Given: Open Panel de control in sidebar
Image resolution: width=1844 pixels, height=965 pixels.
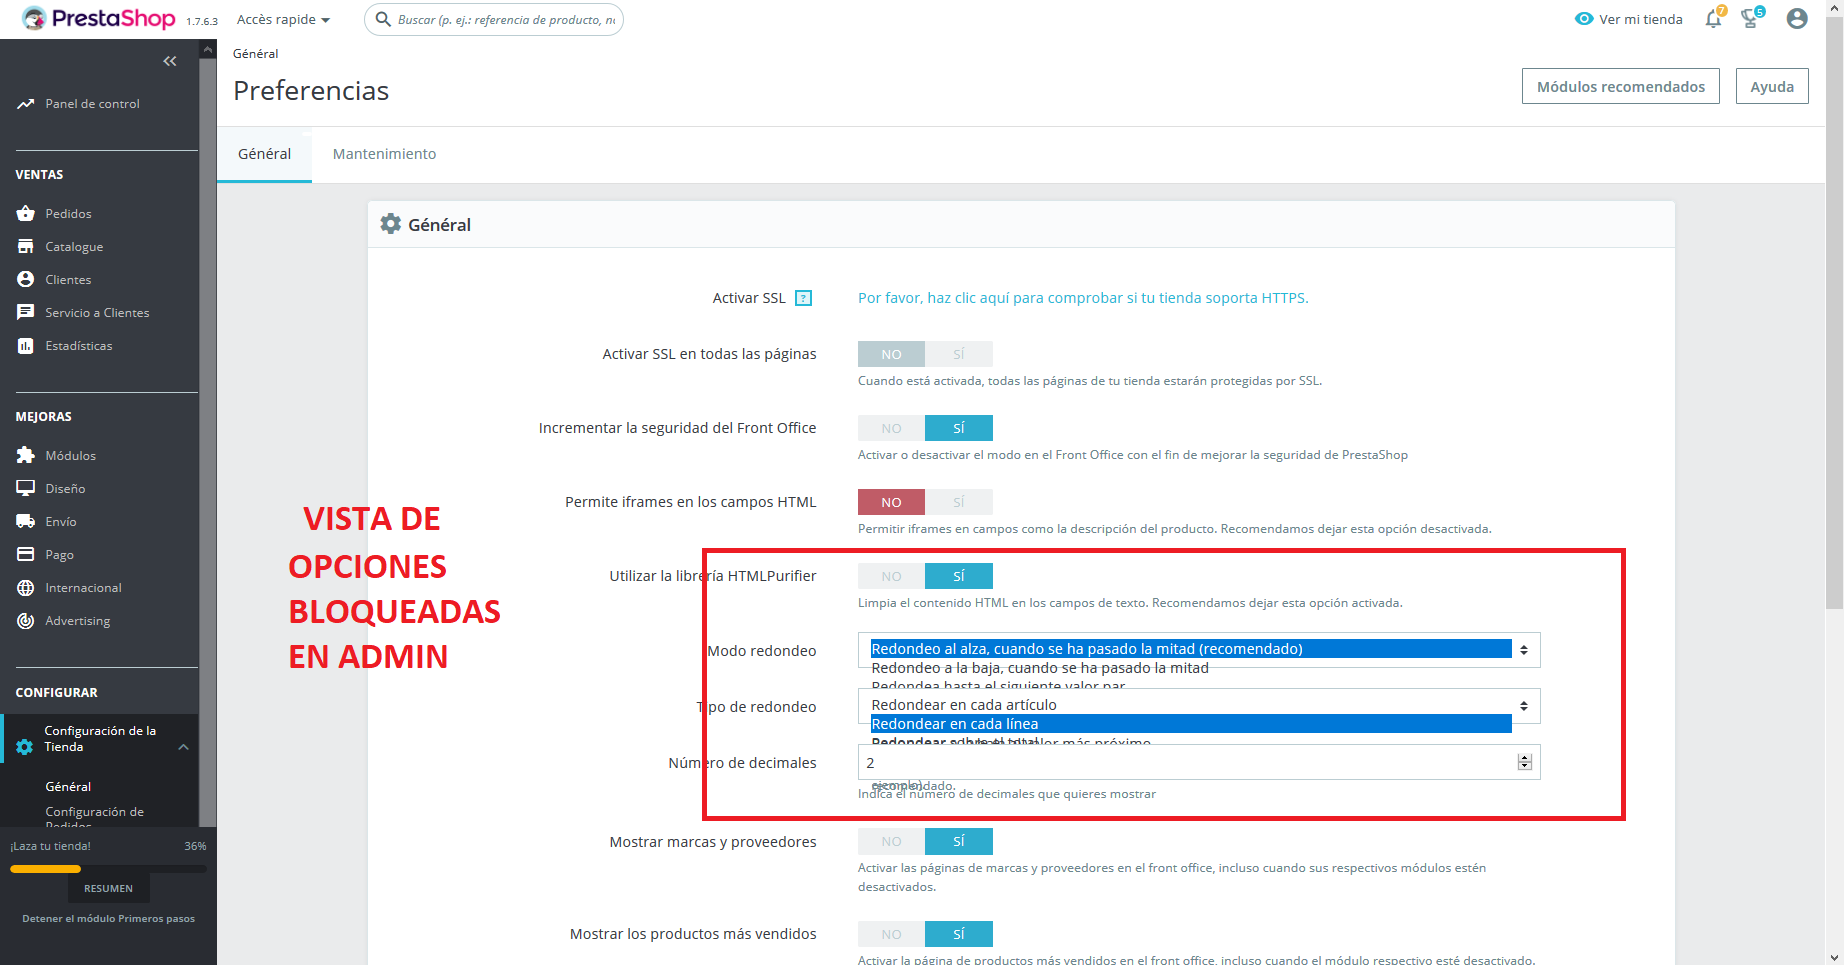Looking at the screenshot, I should coord(92,104).
